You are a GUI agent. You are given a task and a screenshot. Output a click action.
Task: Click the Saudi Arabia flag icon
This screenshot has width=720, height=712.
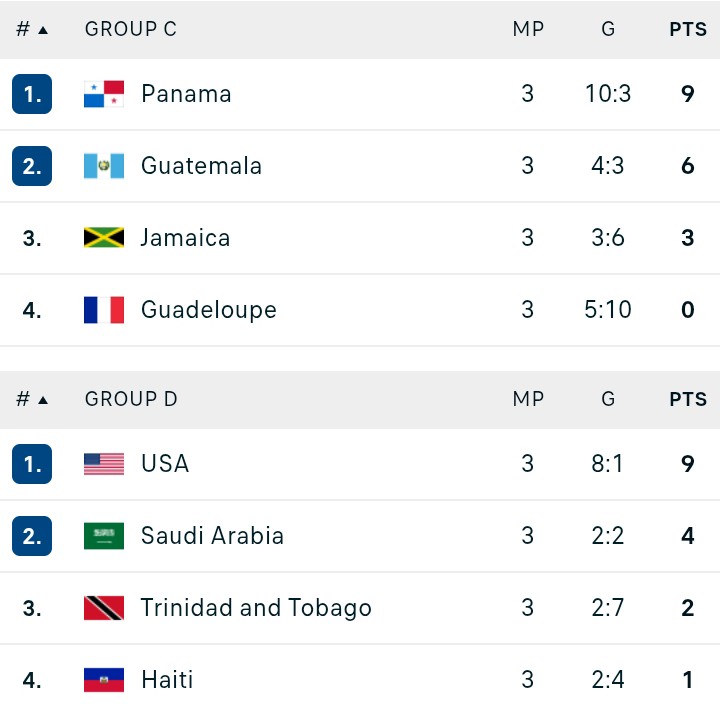104,536
